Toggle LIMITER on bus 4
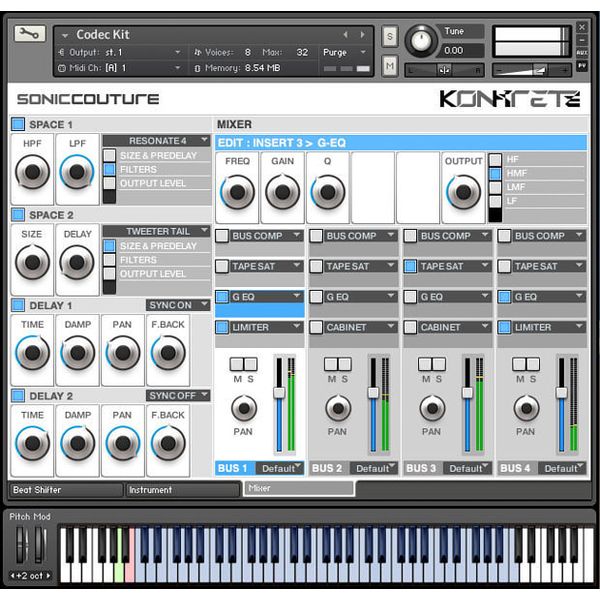 [504, 328]
